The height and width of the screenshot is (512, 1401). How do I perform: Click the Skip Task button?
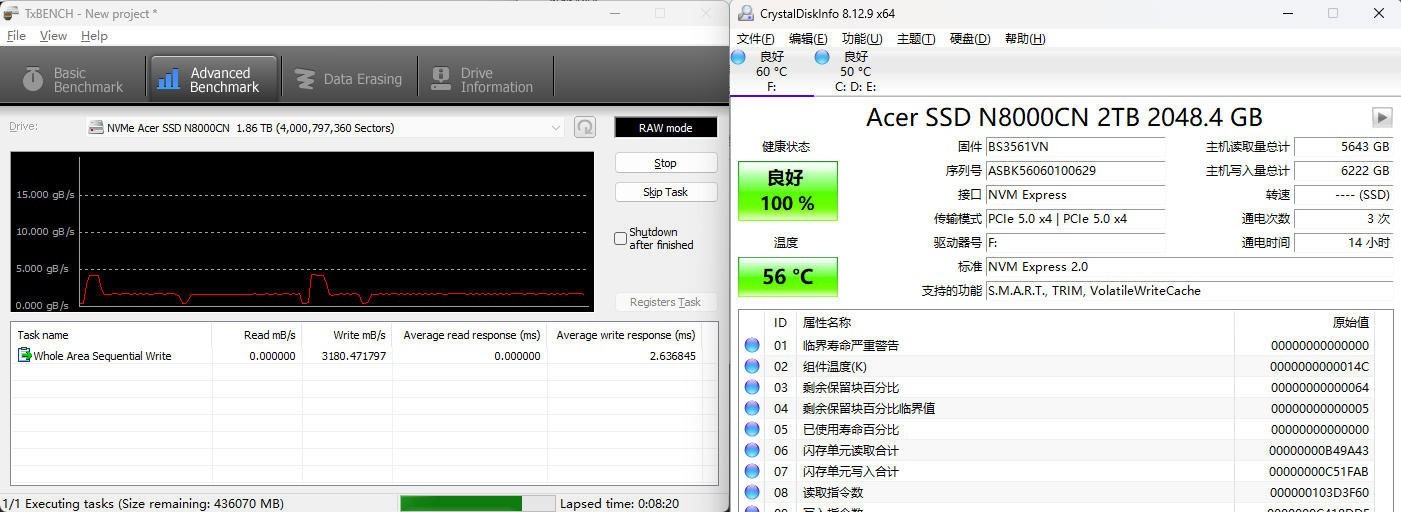[x=665, y=192]
